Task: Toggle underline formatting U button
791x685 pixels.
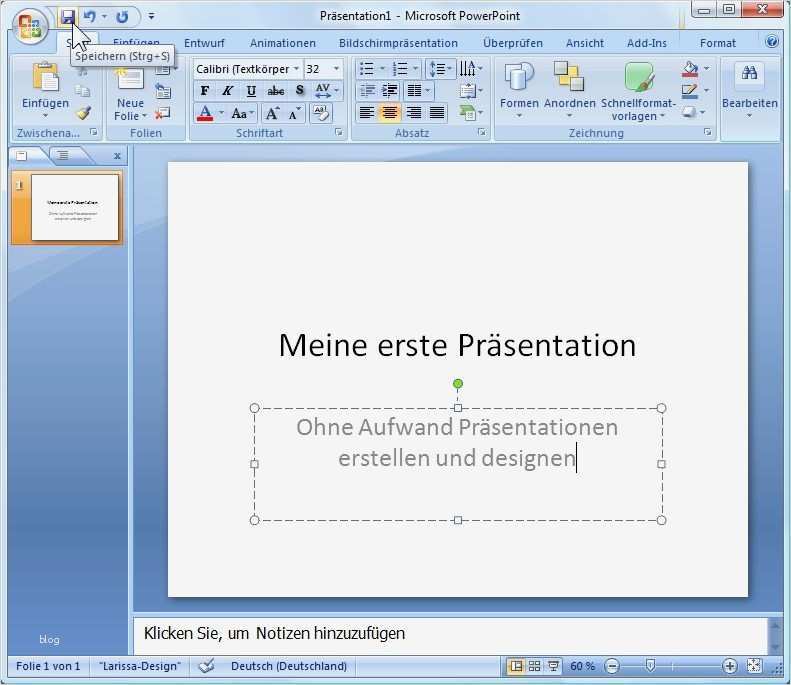Action: pyautogui.click(x=251, y=91)
